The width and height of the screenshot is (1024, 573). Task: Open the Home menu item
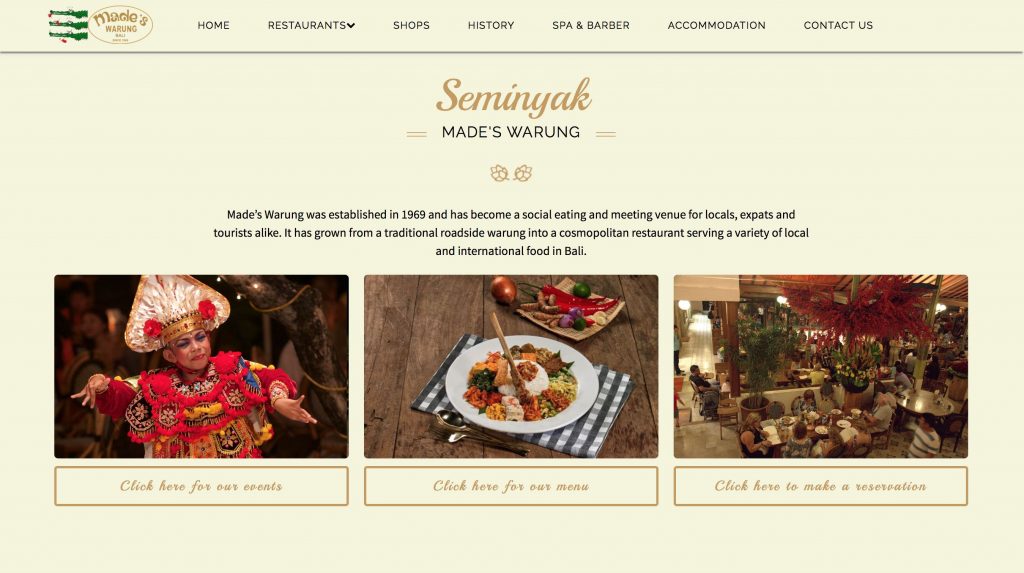click(x=214, y=25)
